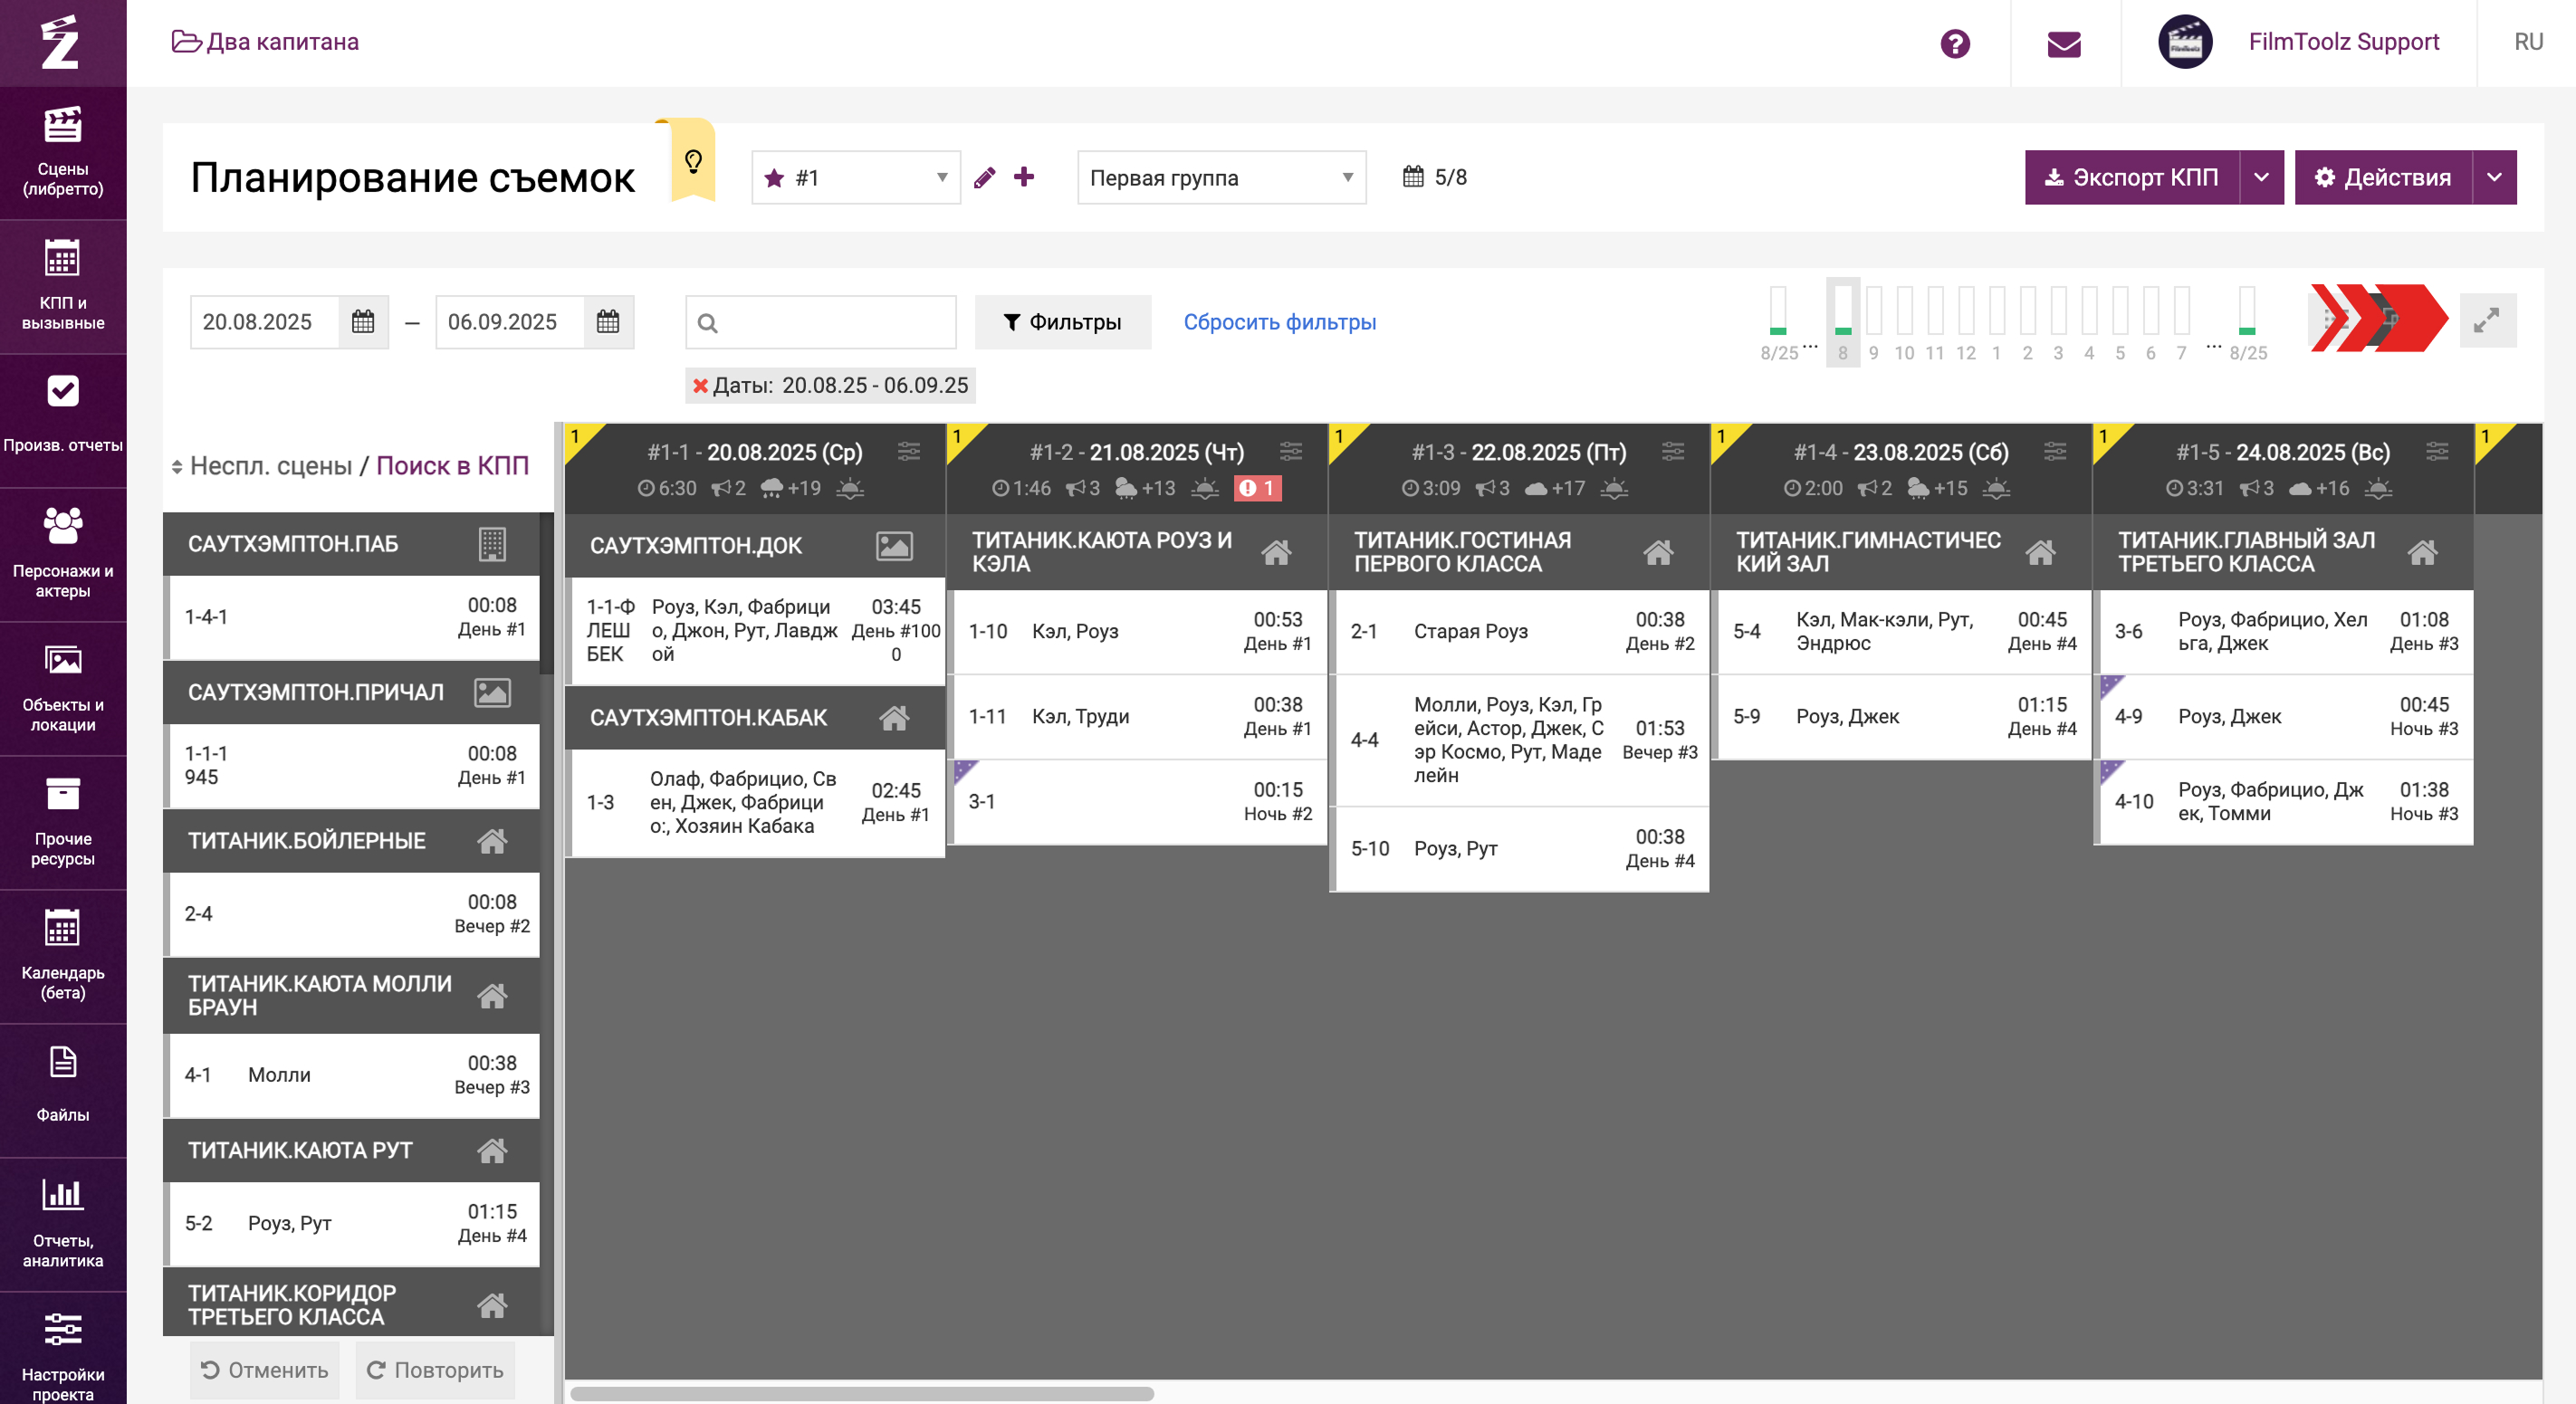2576x1404 pixels.
Task: Add new schedule version plus icon
Action: coord(1023,177)
